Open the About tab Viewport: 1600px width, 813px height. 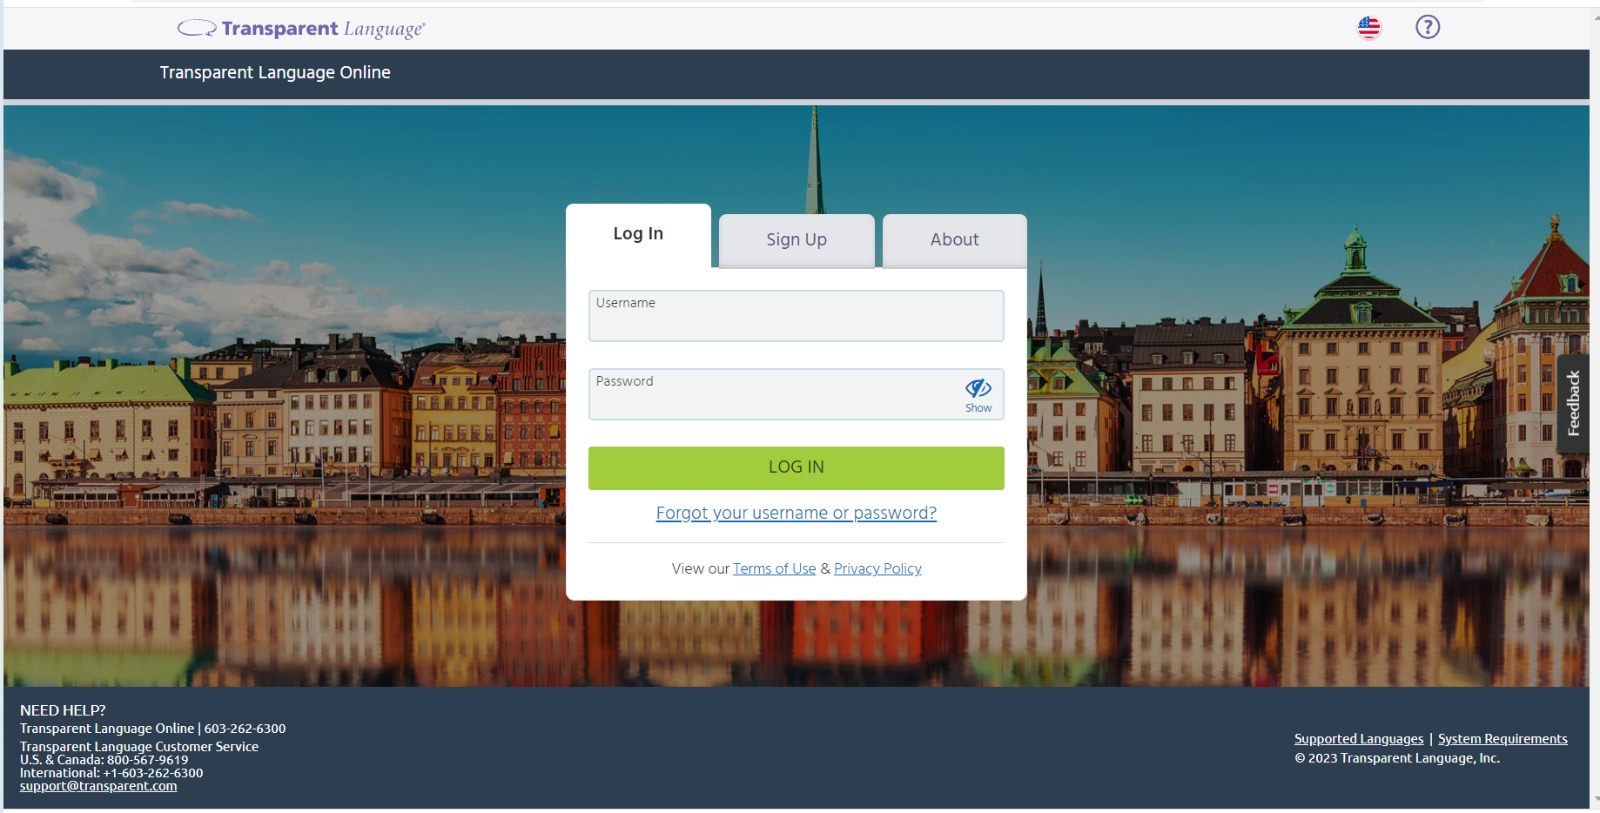(955, 240)
